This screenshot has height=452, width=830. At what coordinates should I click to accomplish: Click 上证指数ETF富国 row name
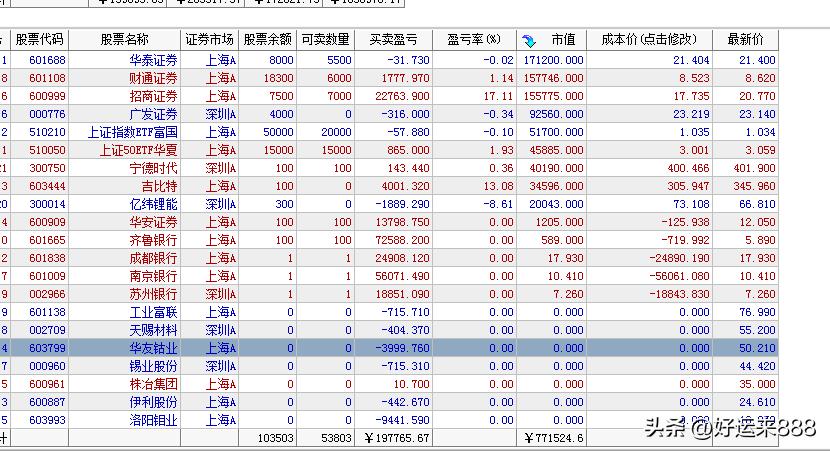tap(133, 132)
